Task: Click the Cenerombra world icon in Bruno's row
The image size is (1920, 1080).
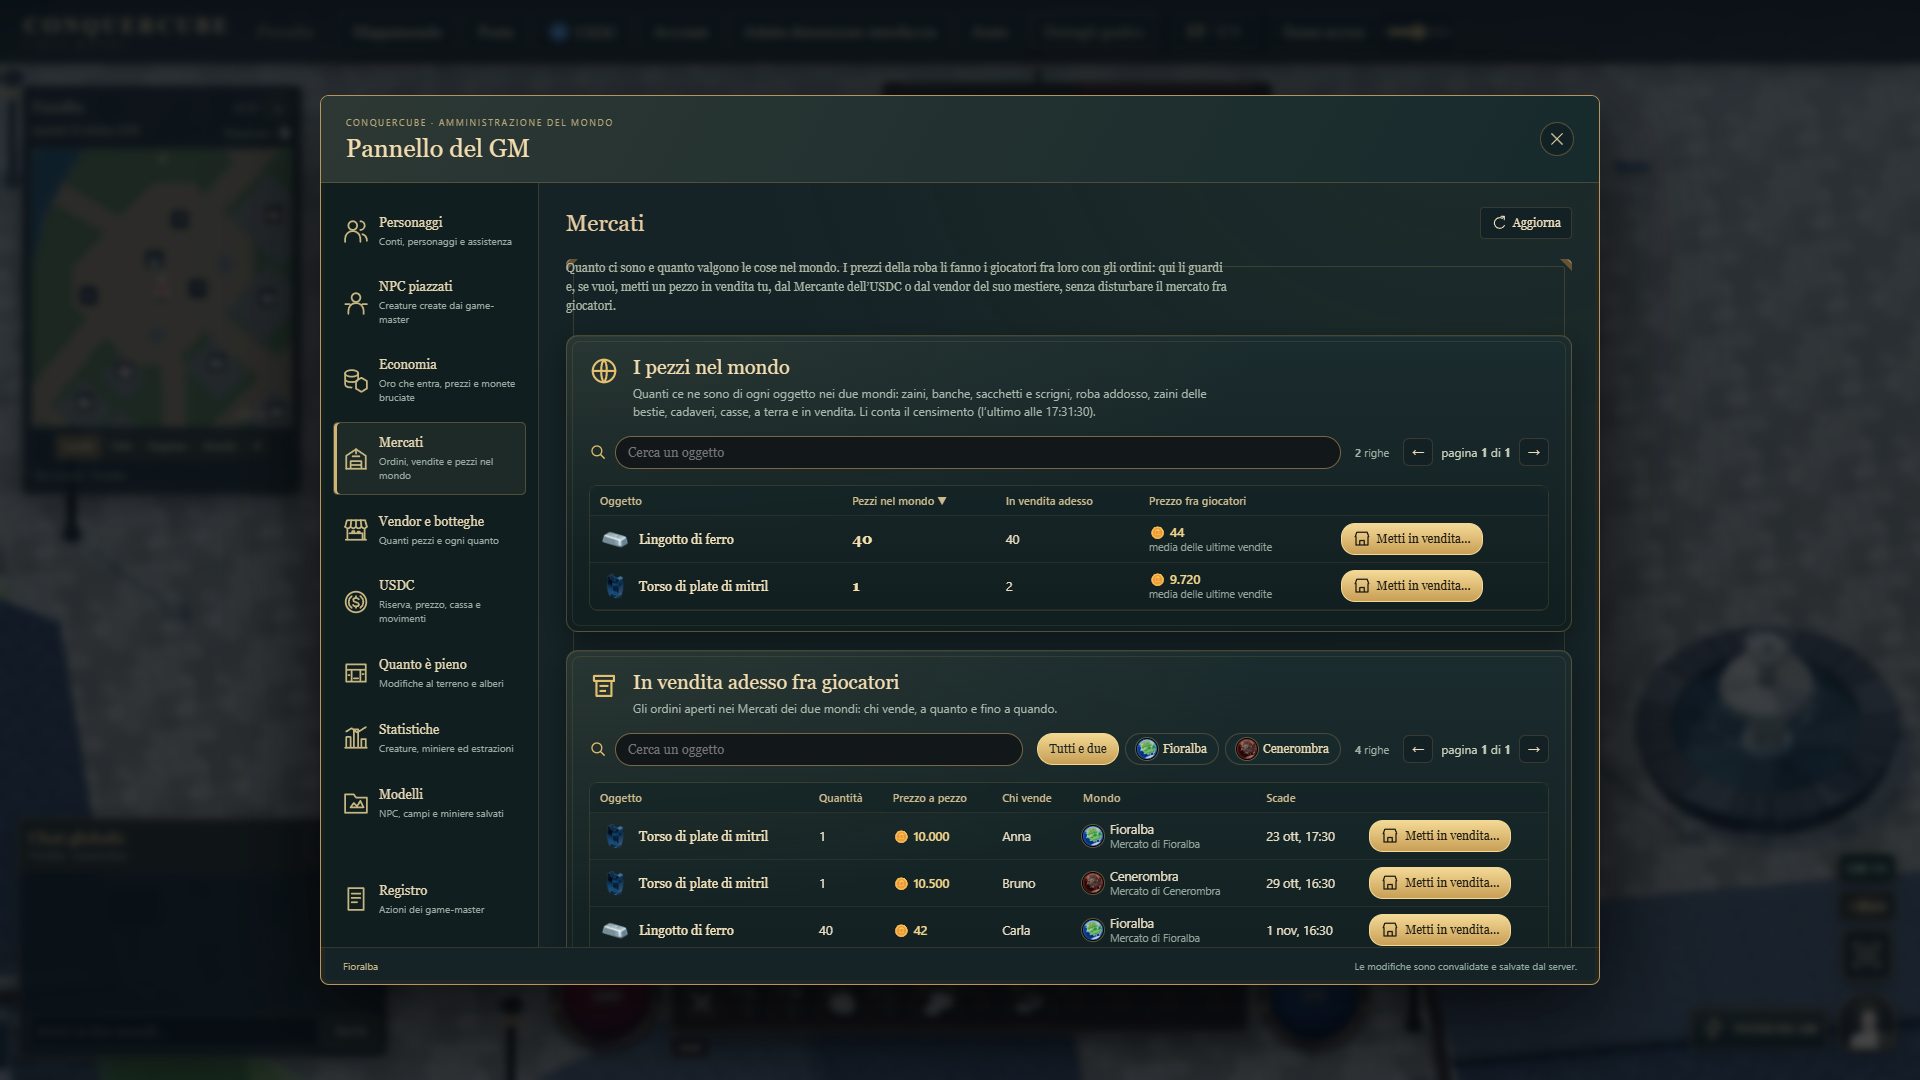Action: point(1092,883)
